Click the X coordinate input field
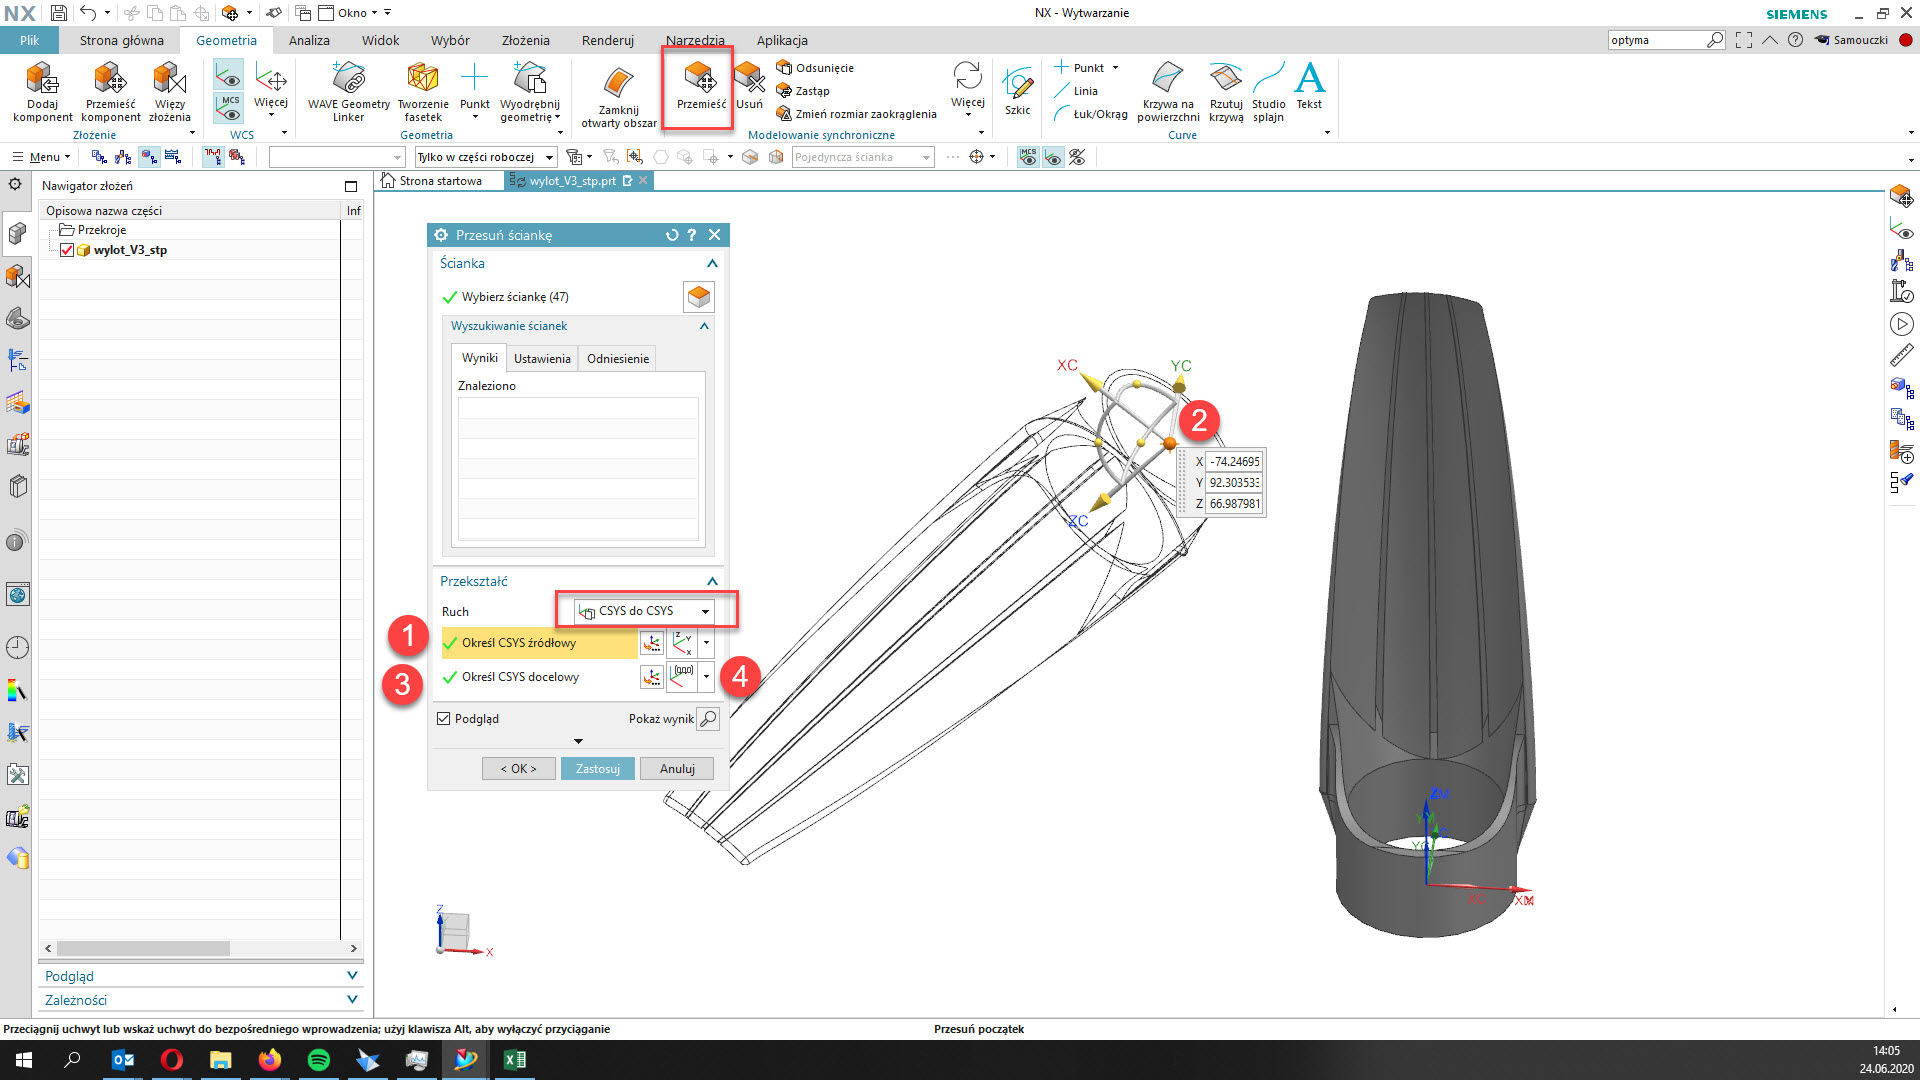 (1234, 462)
